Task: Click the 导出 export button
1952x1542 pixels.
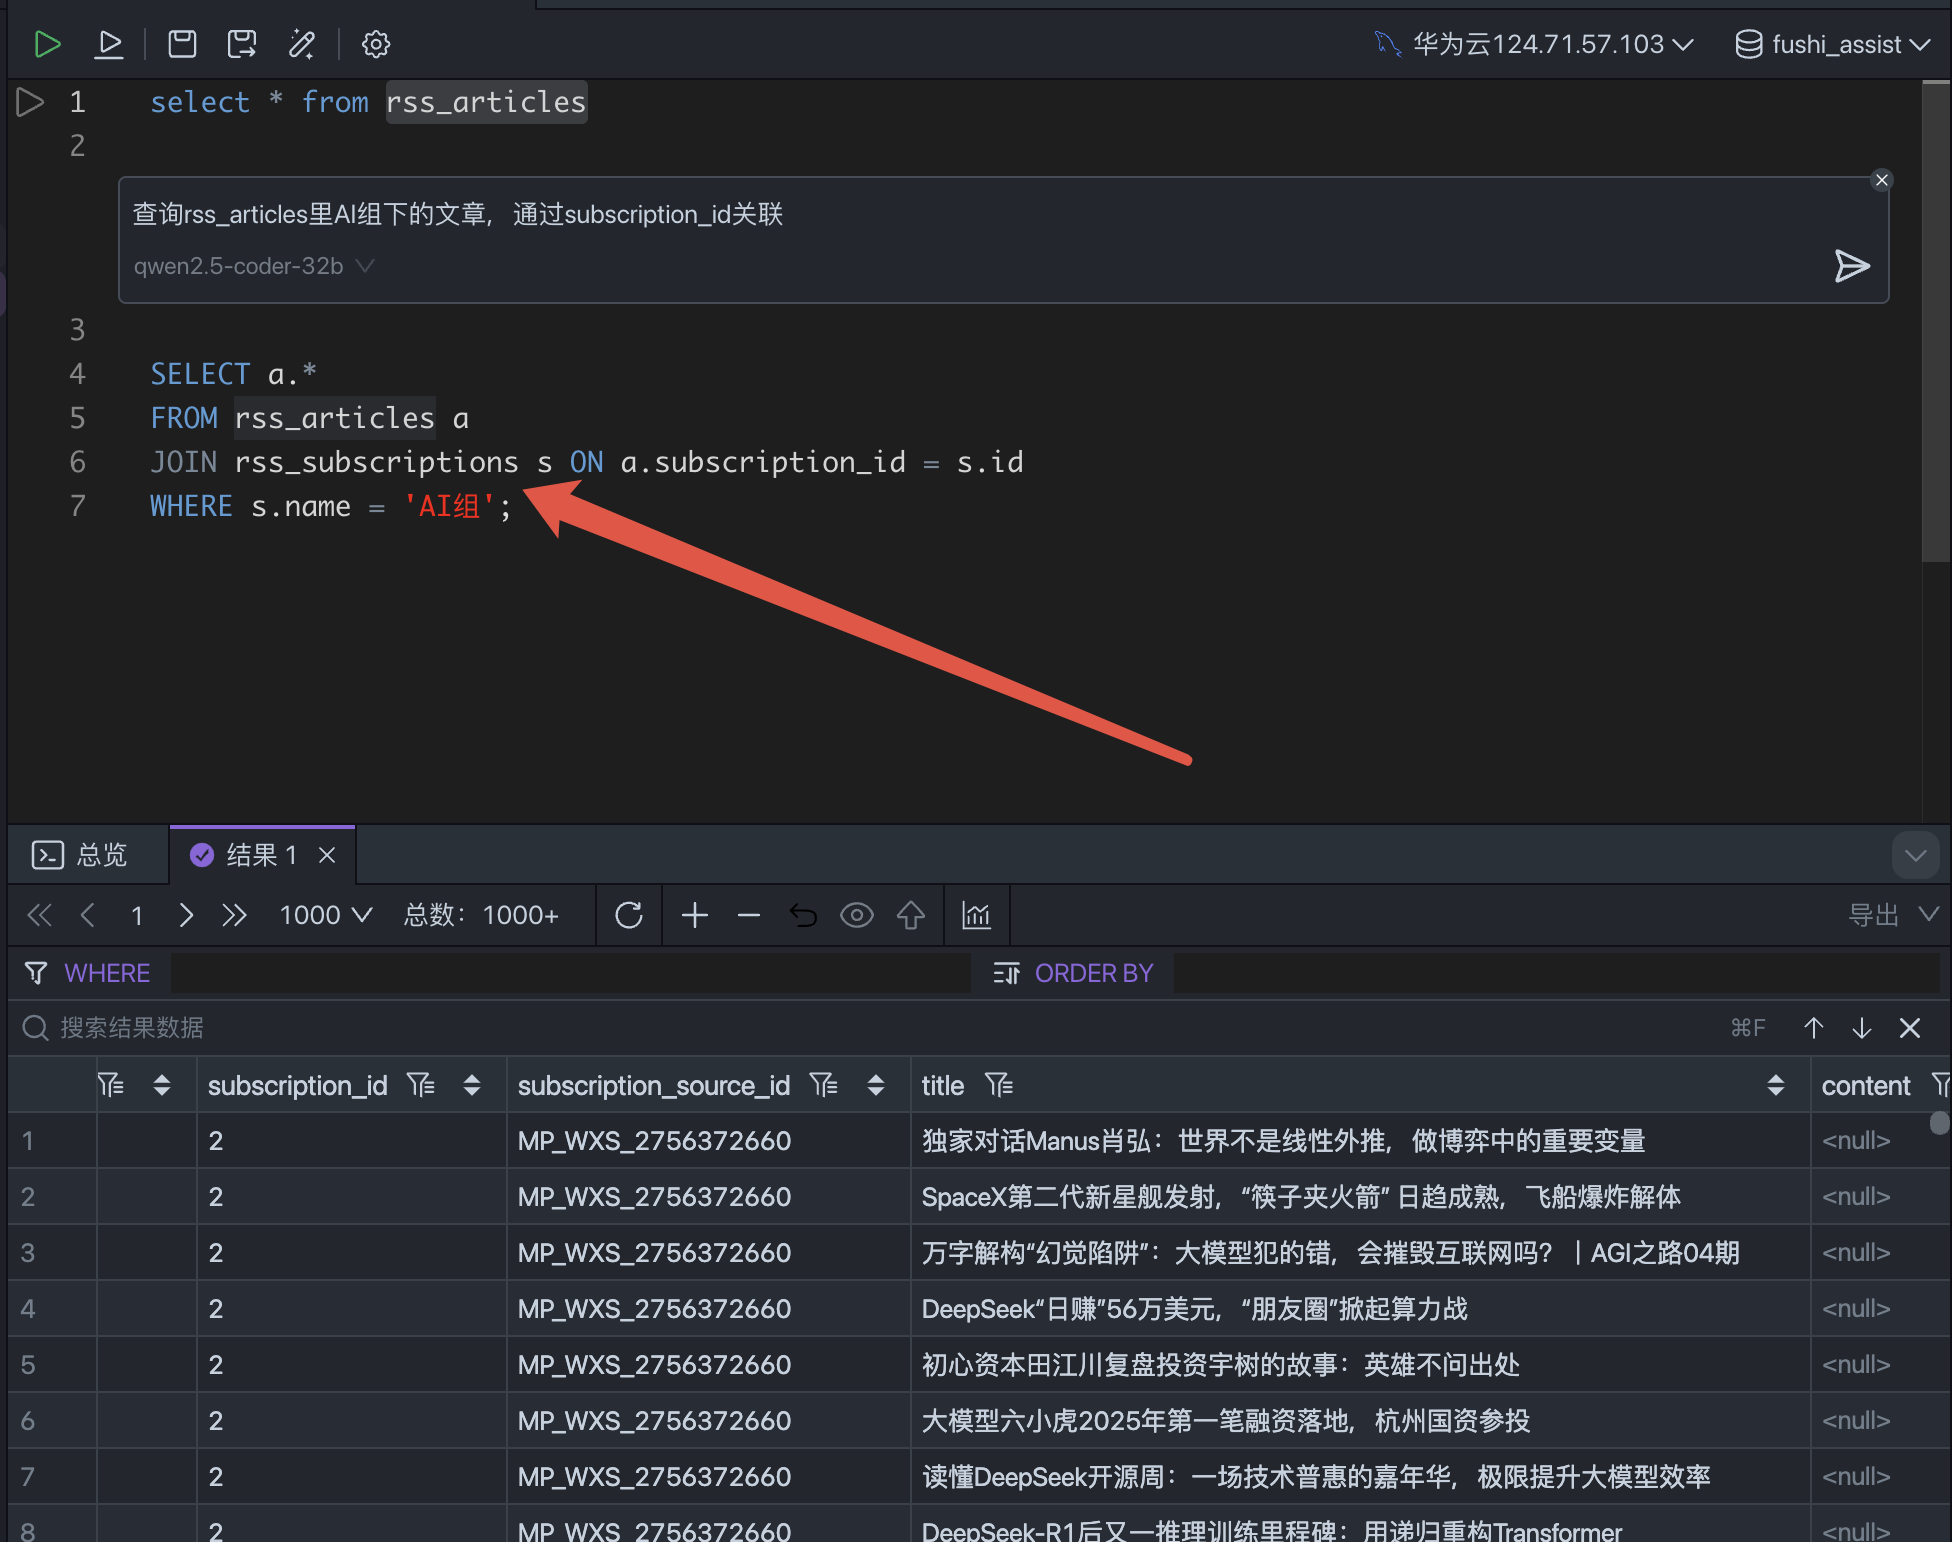Action: (x=1873, y=915)
